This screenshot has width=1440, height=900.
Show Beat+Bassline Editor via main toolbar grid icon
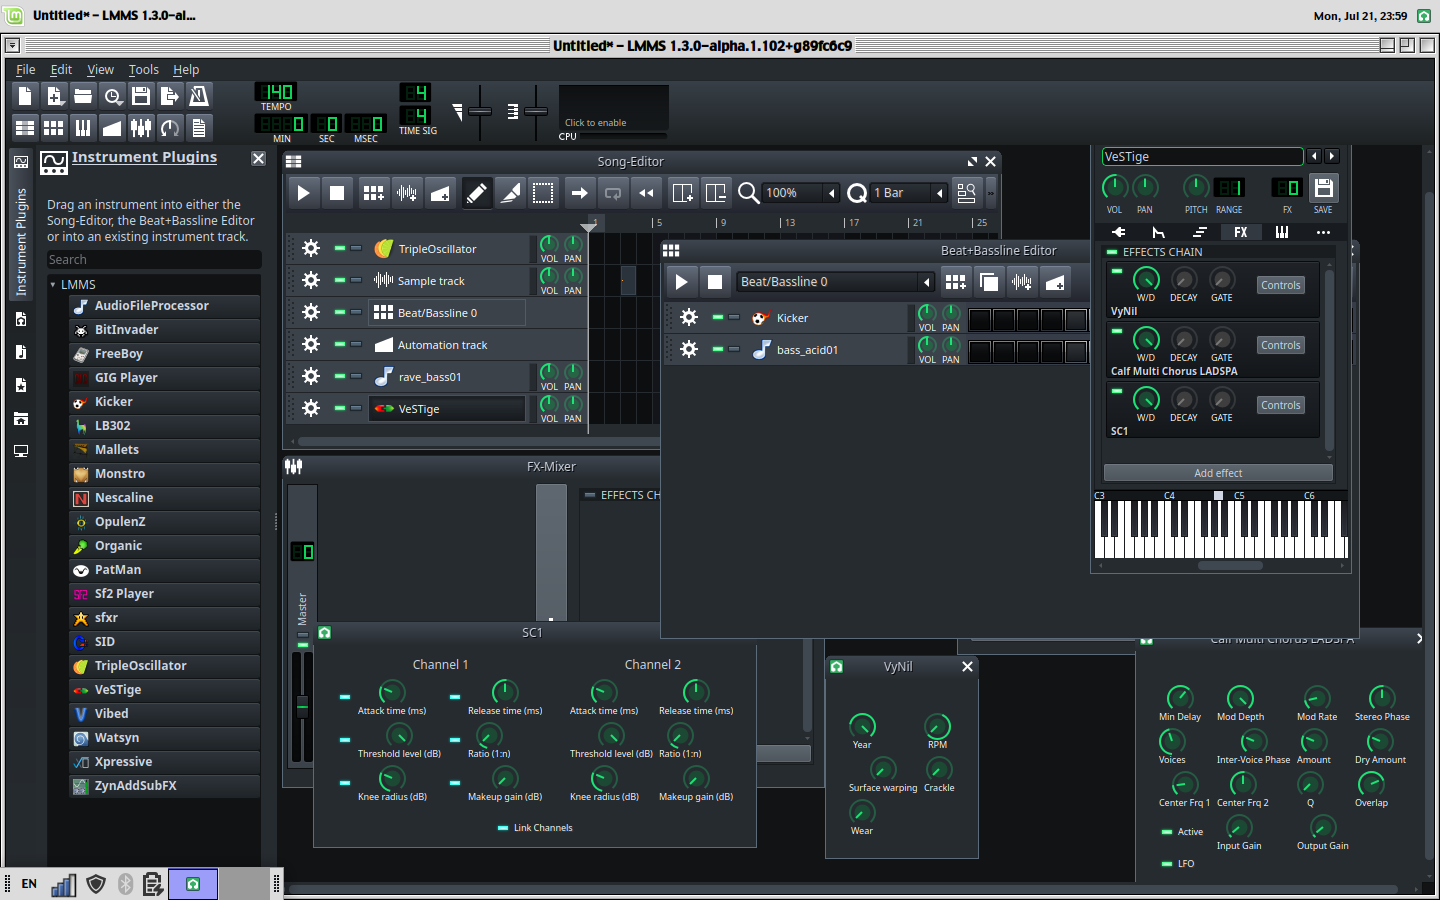54,127
